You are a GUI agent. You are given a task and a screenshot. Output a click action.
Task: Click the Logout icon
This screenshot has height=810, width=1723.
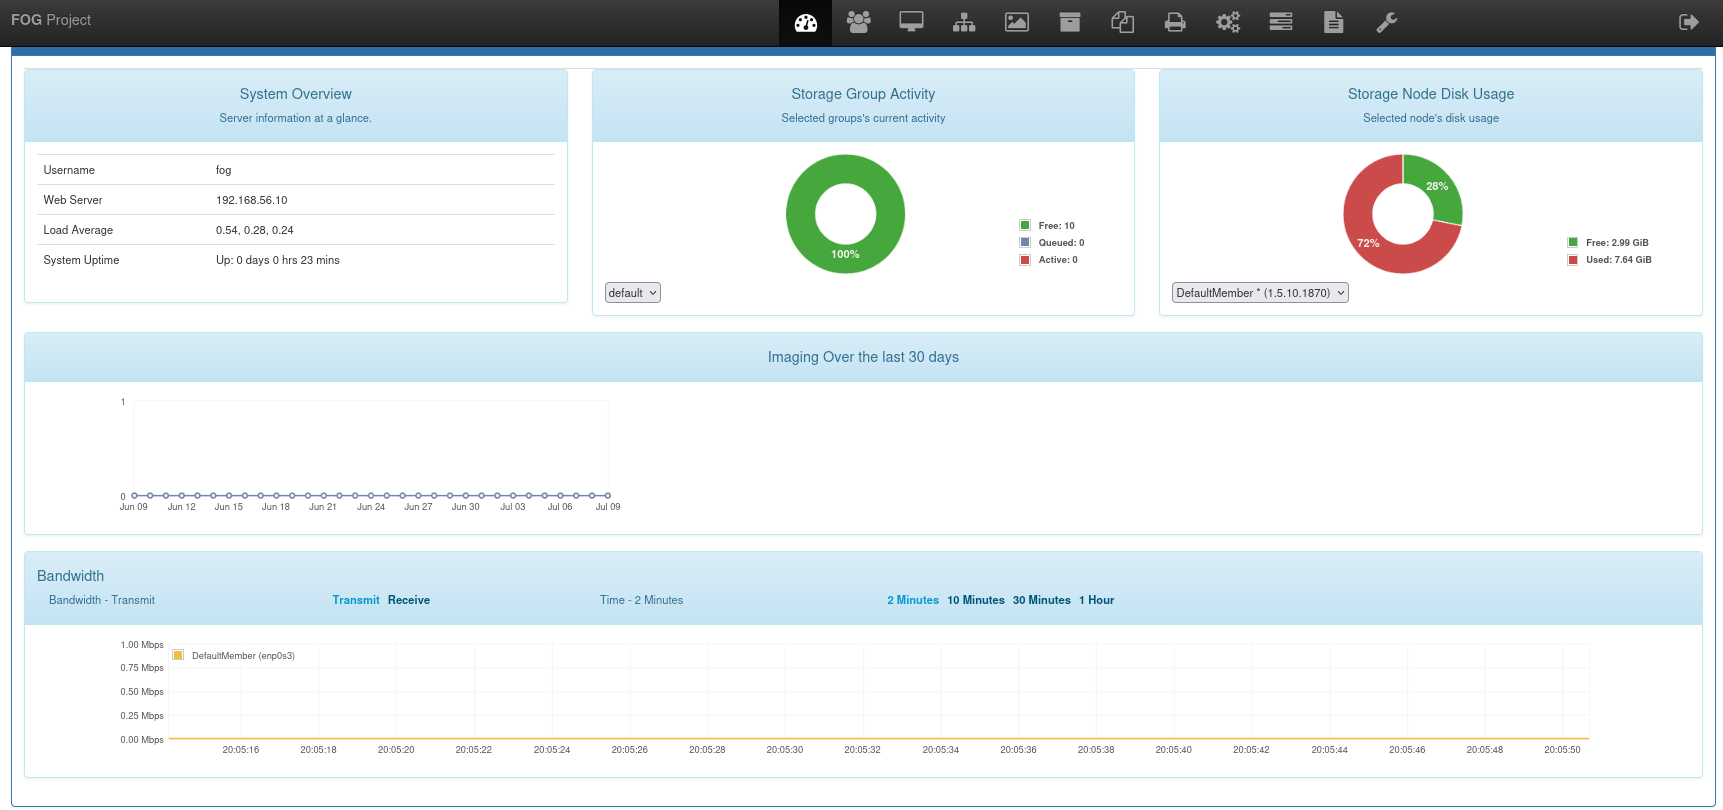click(1689, 22)
